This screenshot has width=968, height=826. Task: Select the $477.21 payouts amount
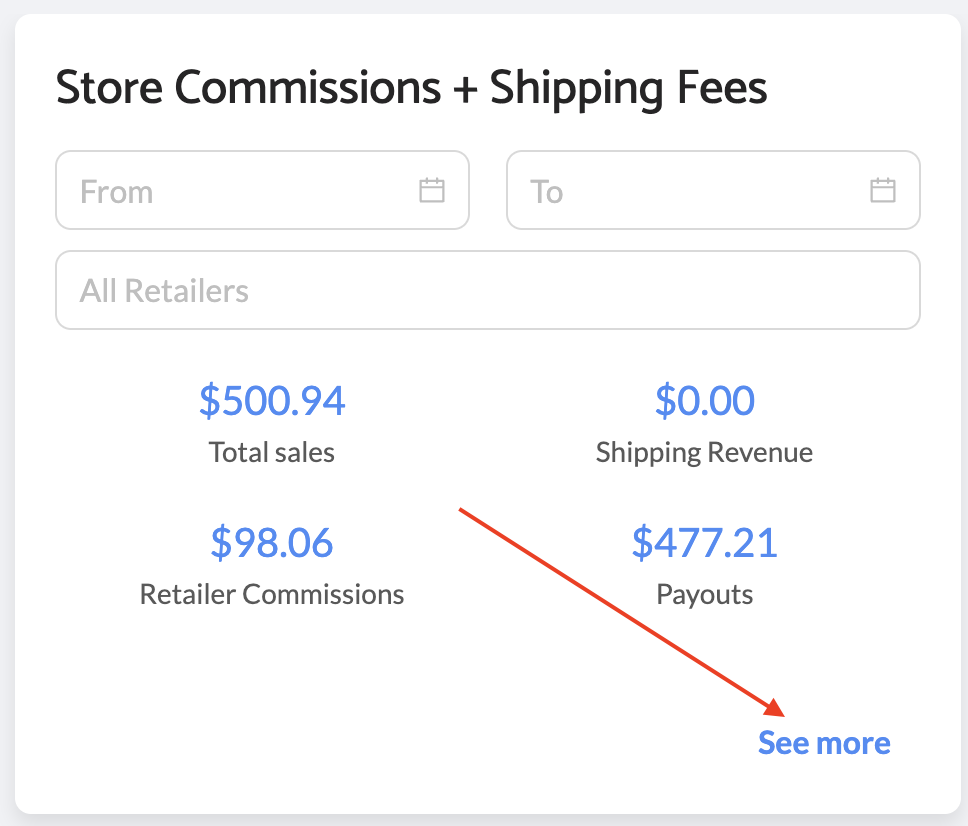(x=704, y=542)
